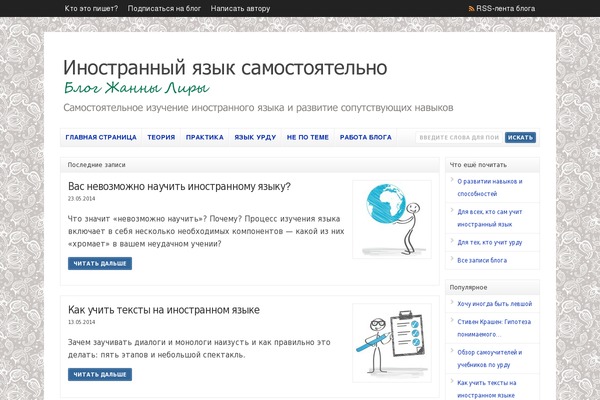Open the 'Кто это пишет?' link
The height and width of the screenshot is (400, 600).
coord(91,8)
